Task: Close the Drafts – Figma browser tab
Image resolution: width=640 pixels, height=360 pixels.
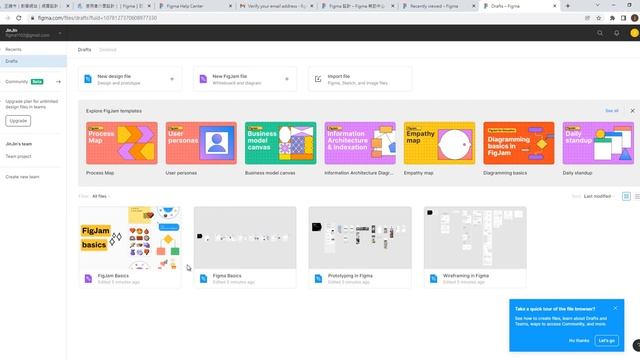Action: 554,6
